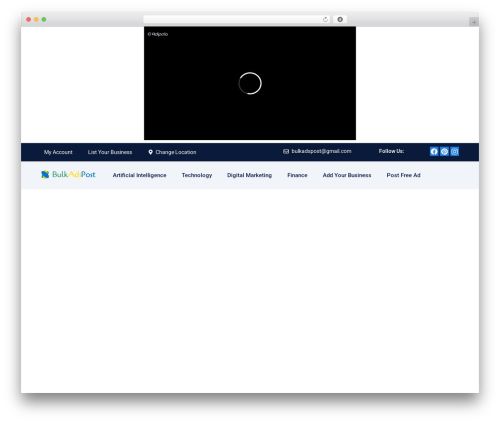Minimize browser with yellow button

click(x=36, y=19)
